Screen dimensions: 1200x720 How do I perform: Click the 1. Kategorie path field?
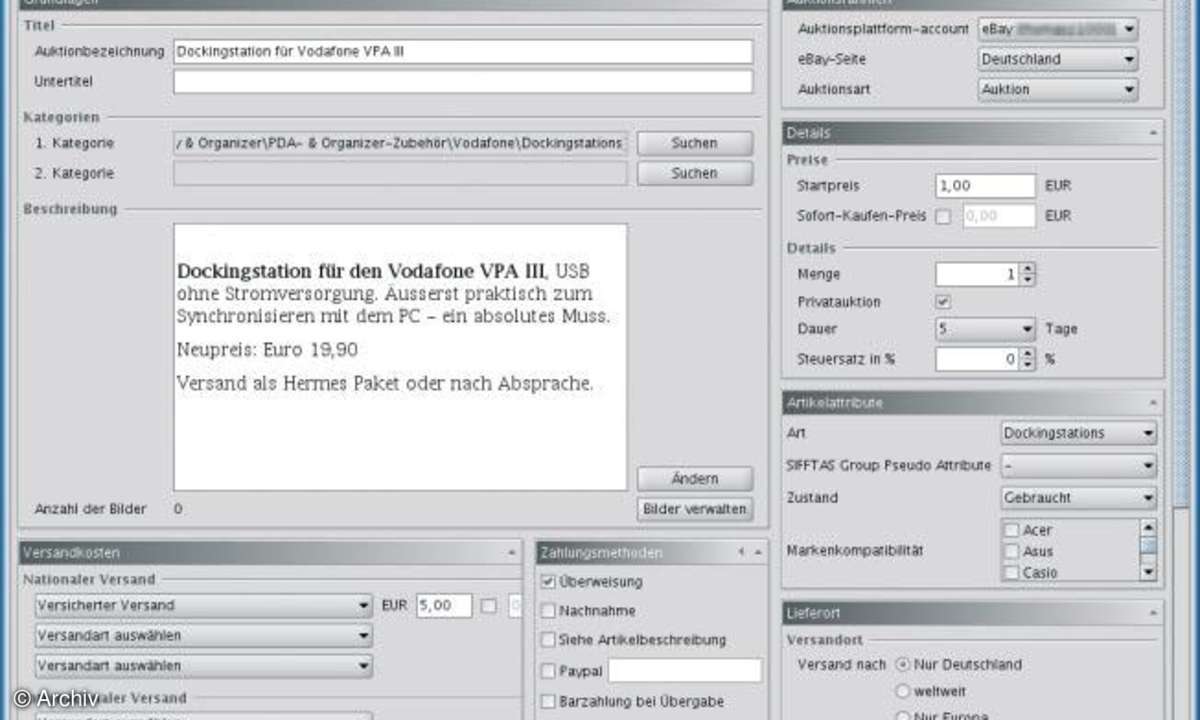(400, 143)
